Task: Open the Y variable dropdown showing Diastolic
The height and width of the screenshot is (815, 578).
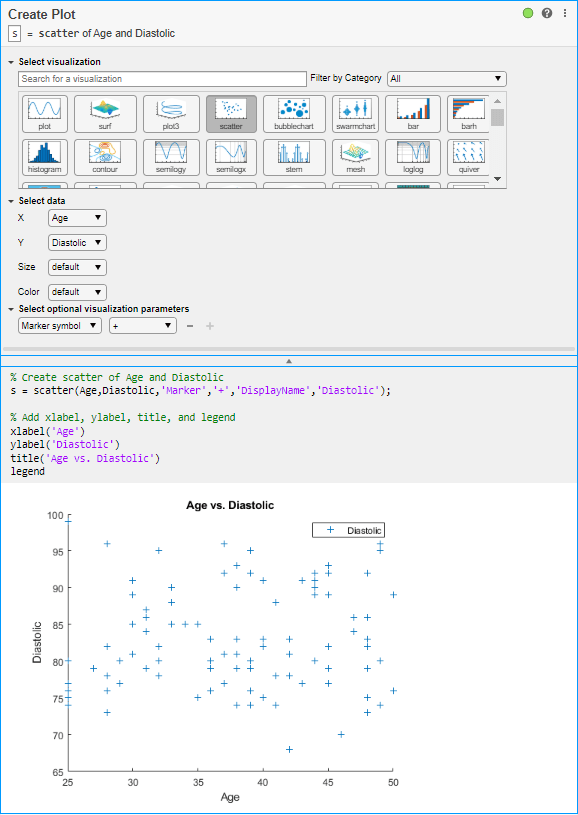Action: click(77, 243)
